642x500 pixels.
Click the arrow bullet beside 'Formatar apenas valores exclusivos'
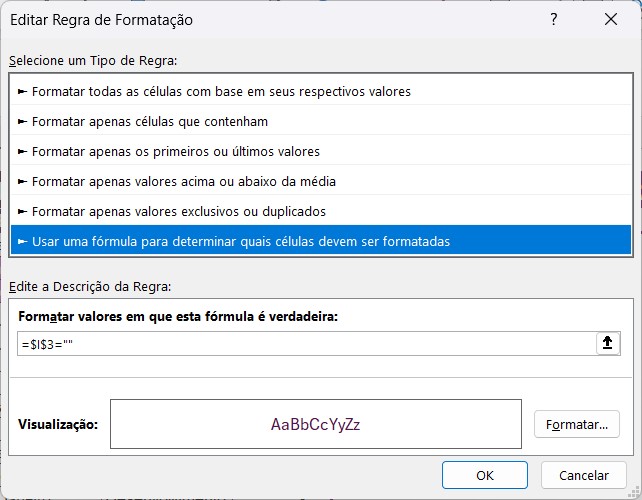pos(22,211)
